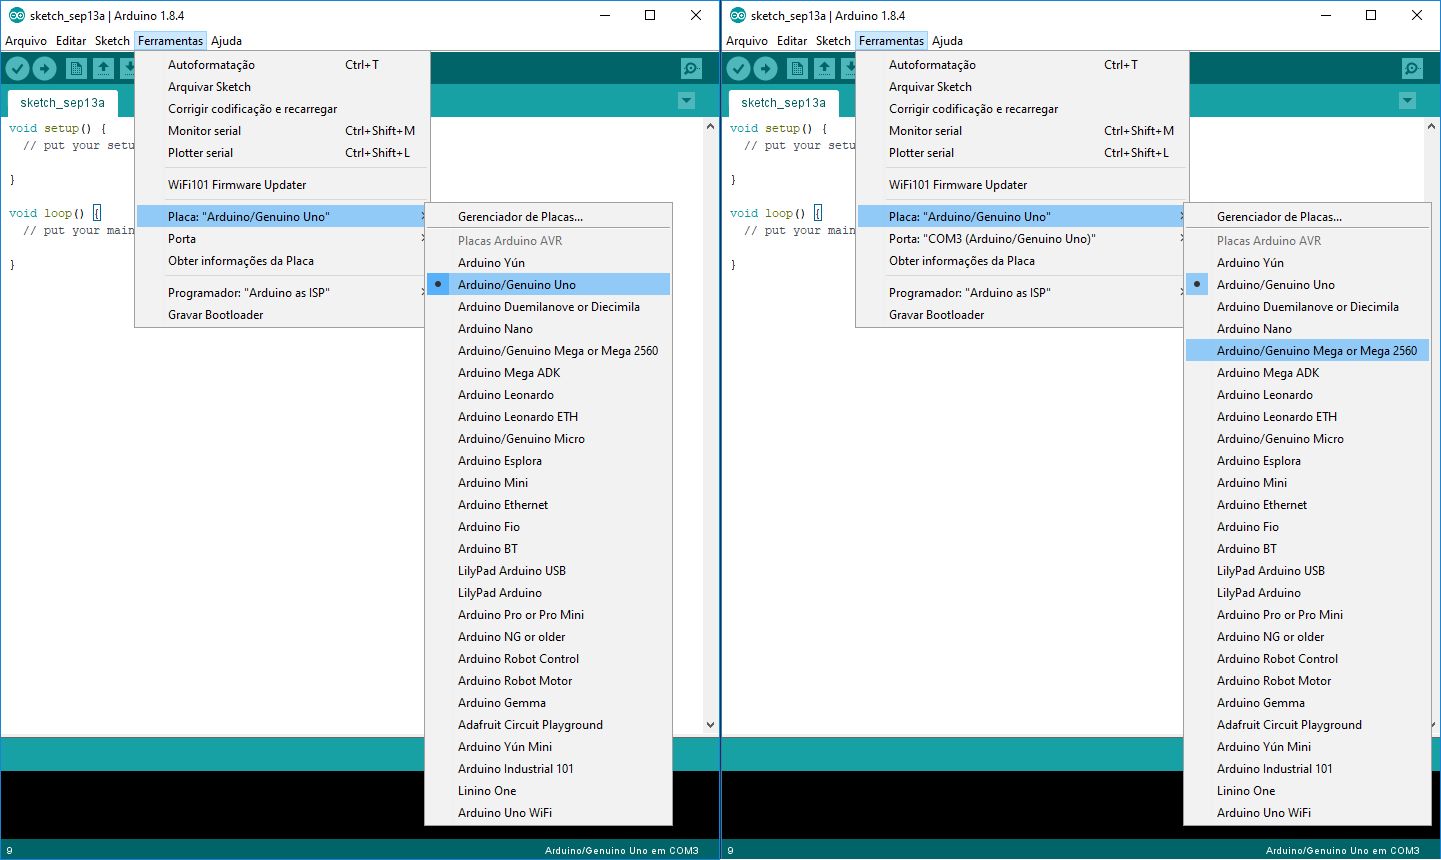Expand Programador "Arduino as ISP" submenu in right window
1441x860 pixels.
pos(1022,293)
